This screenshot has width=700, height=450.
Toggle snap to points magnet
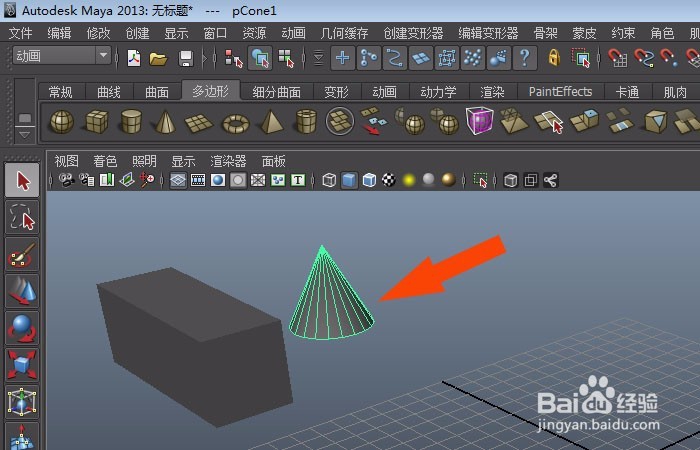point(668,58)
